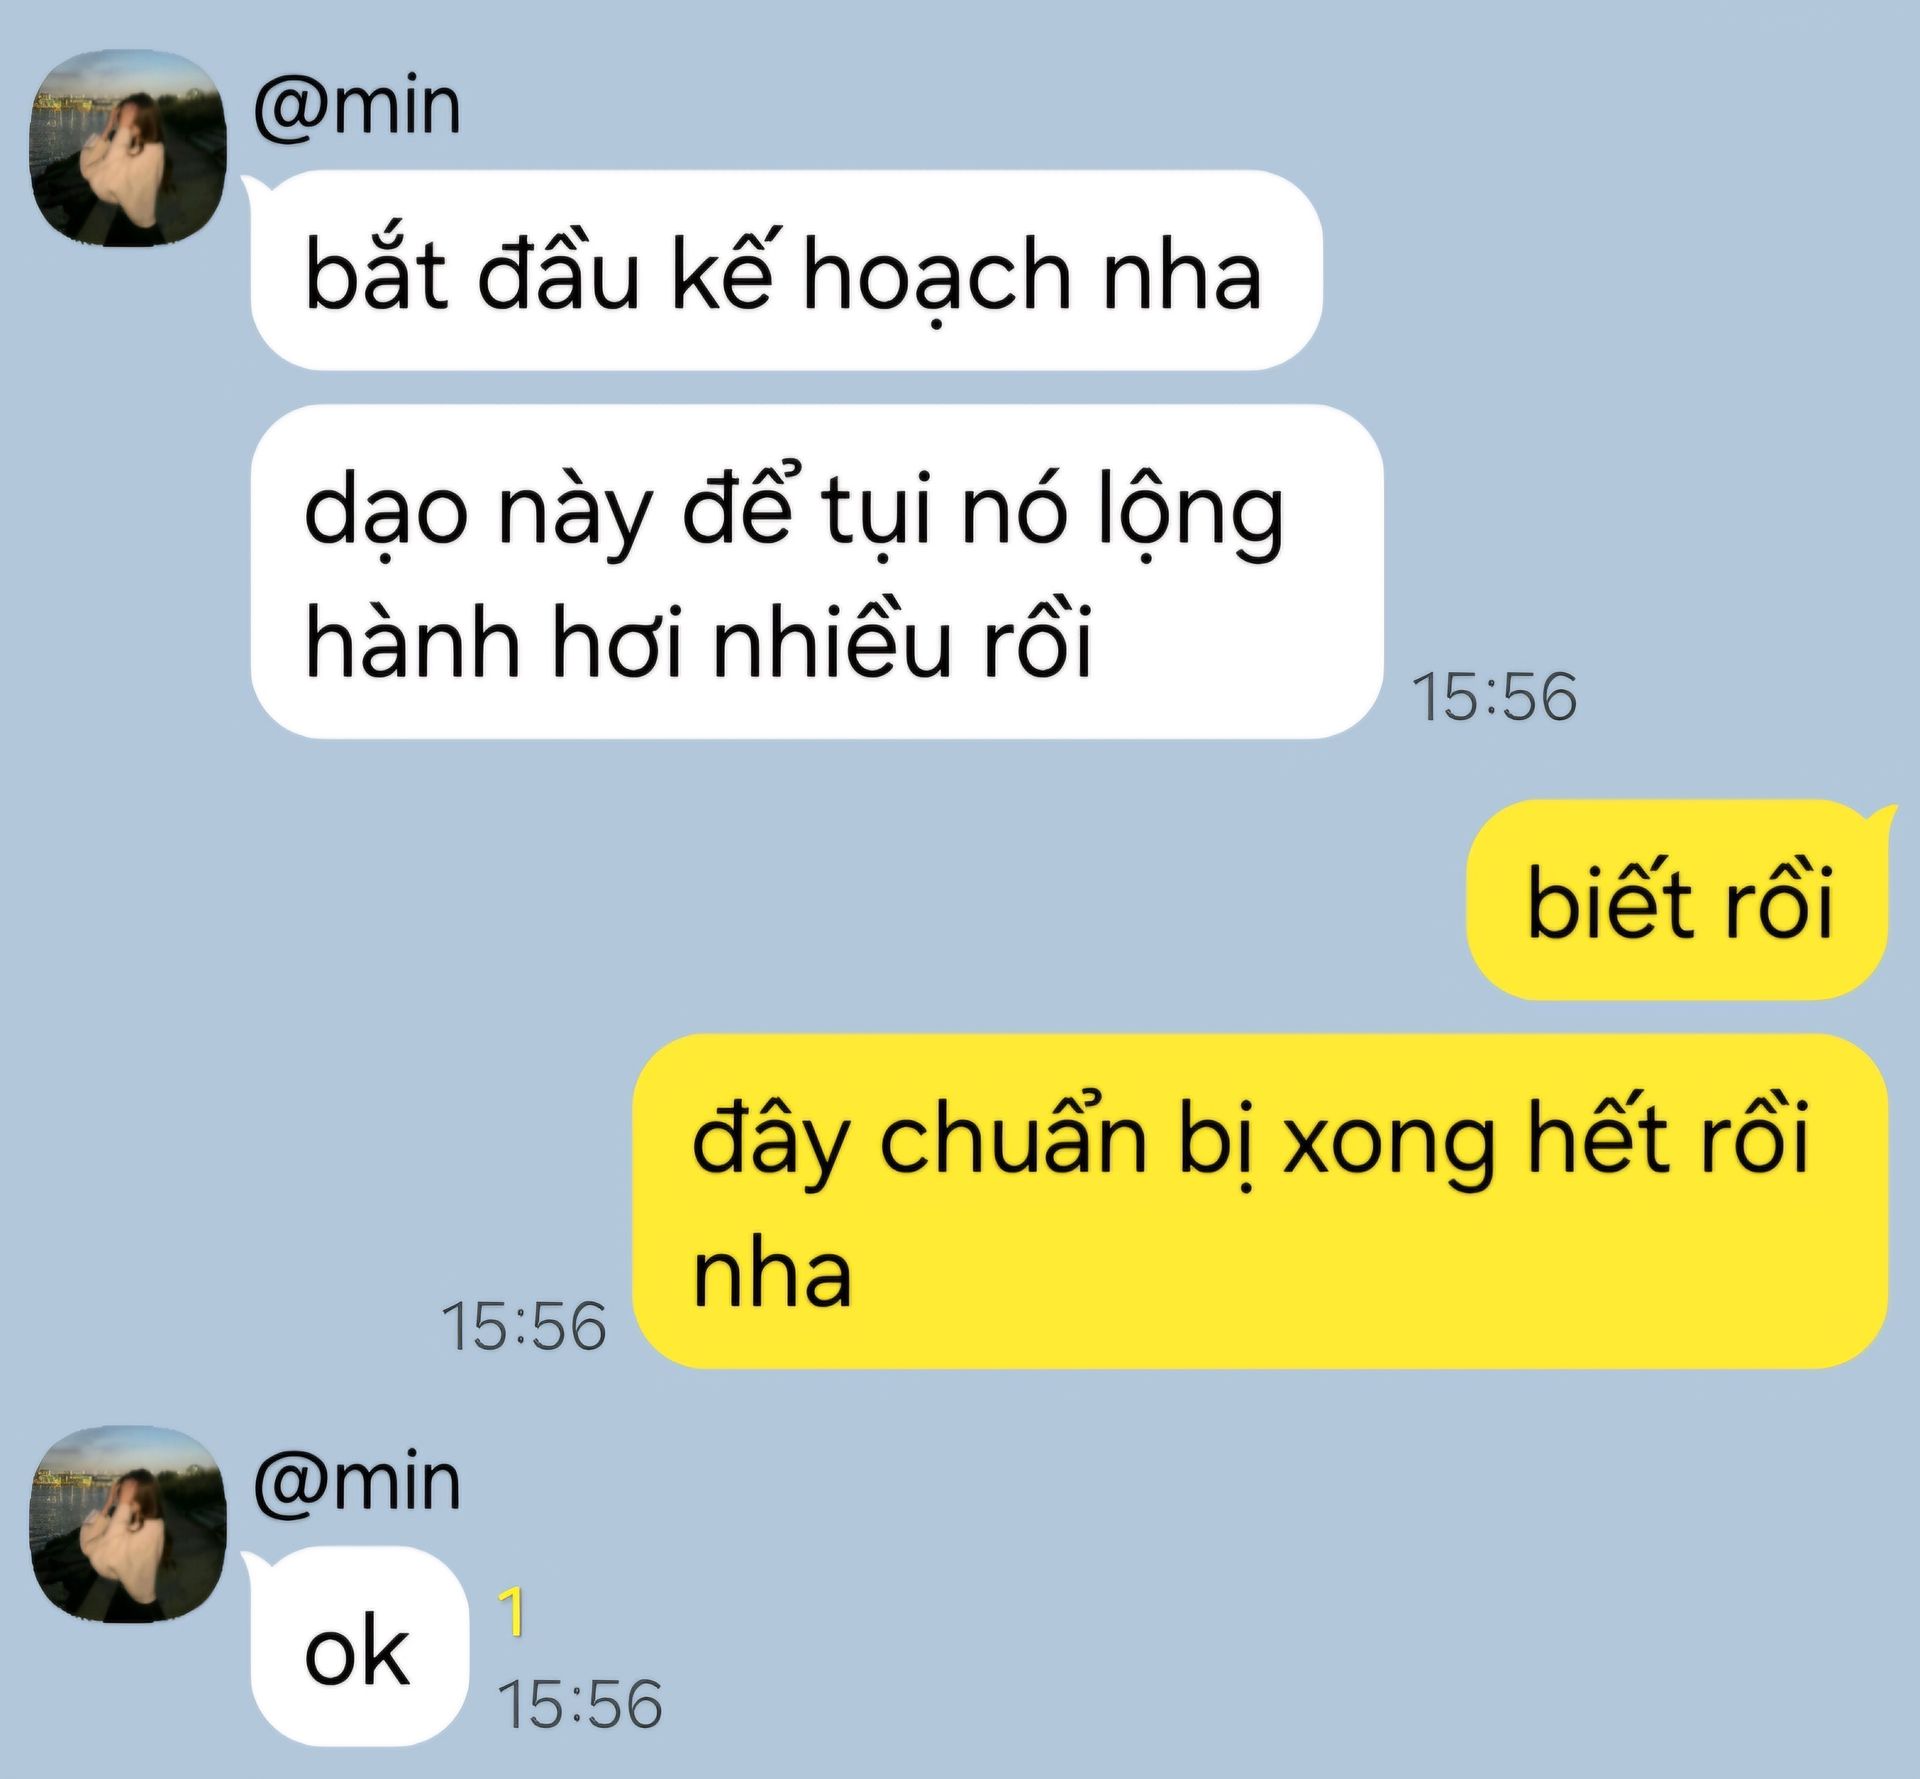The image size is (1920, 1779).
Task: Tap the white "ok" reply bubble
Action: pyautogui.click(x=359, y=1647)
